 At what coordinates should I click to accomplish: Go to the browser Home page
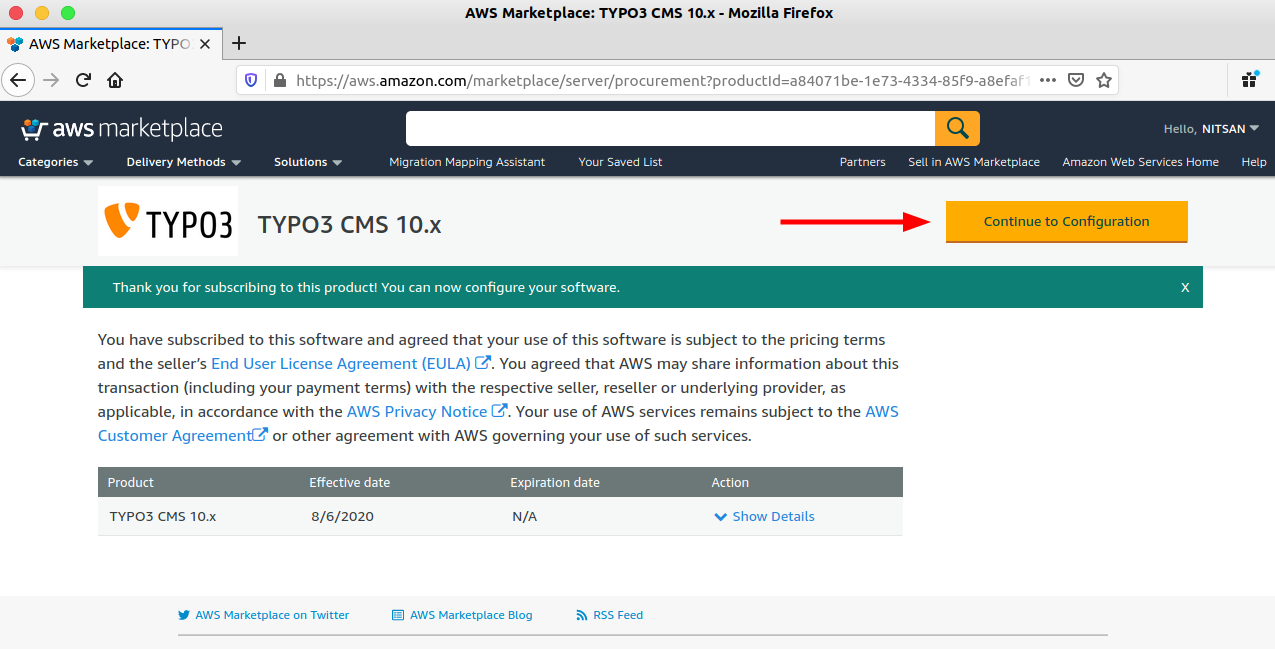[x=115, y=80]
